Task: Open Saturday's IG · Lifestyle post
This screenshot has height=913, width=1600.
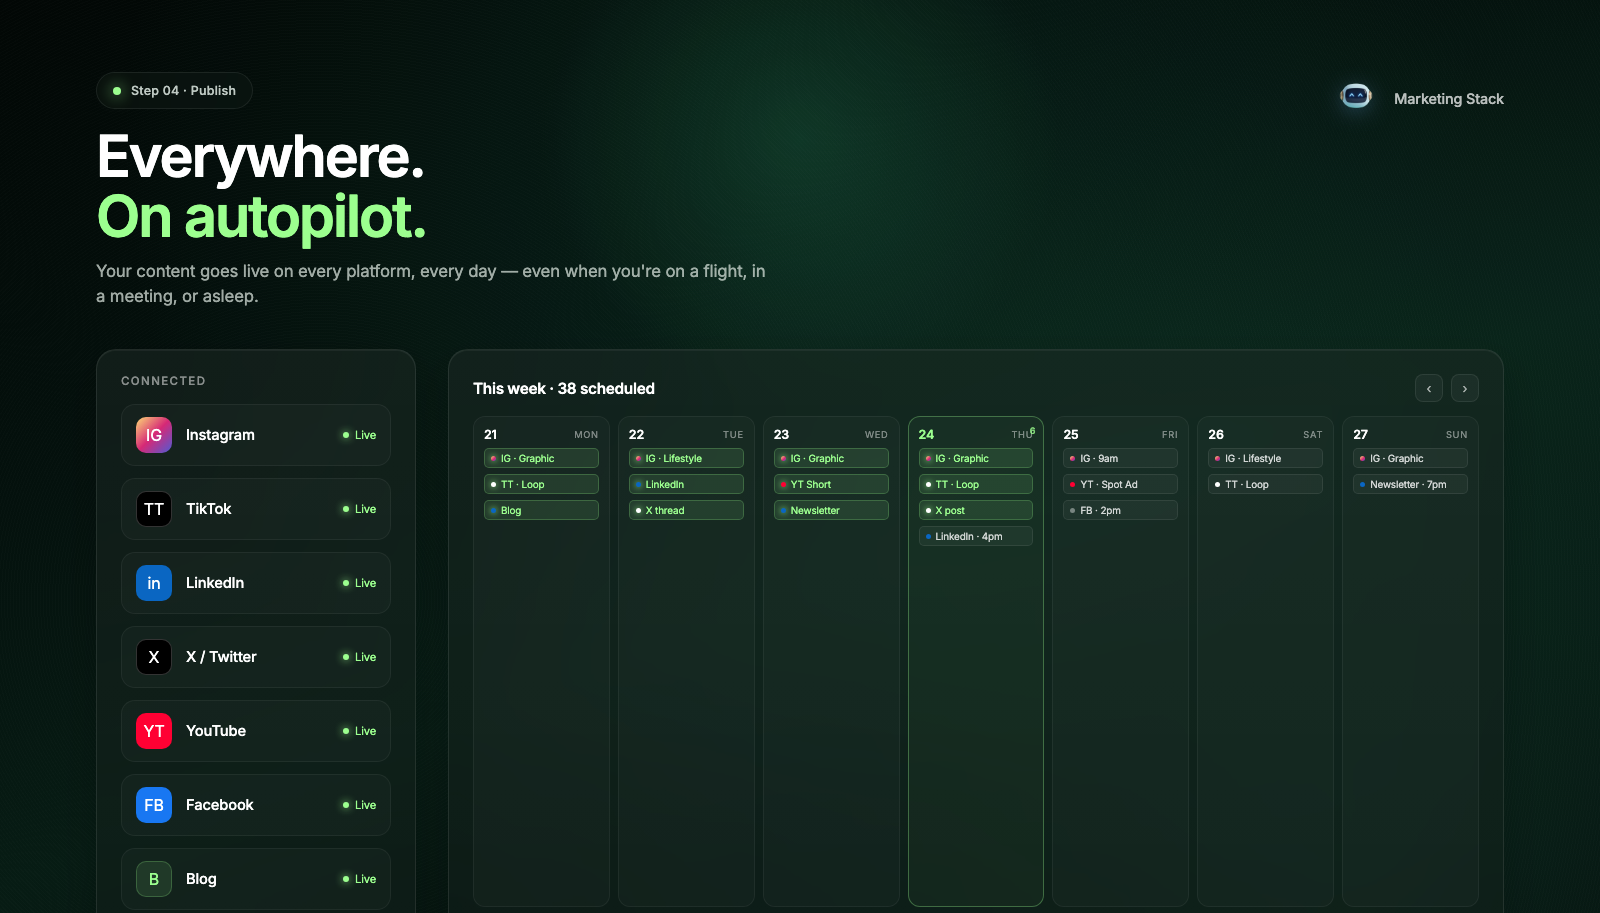Action: tap(1265, 458)
